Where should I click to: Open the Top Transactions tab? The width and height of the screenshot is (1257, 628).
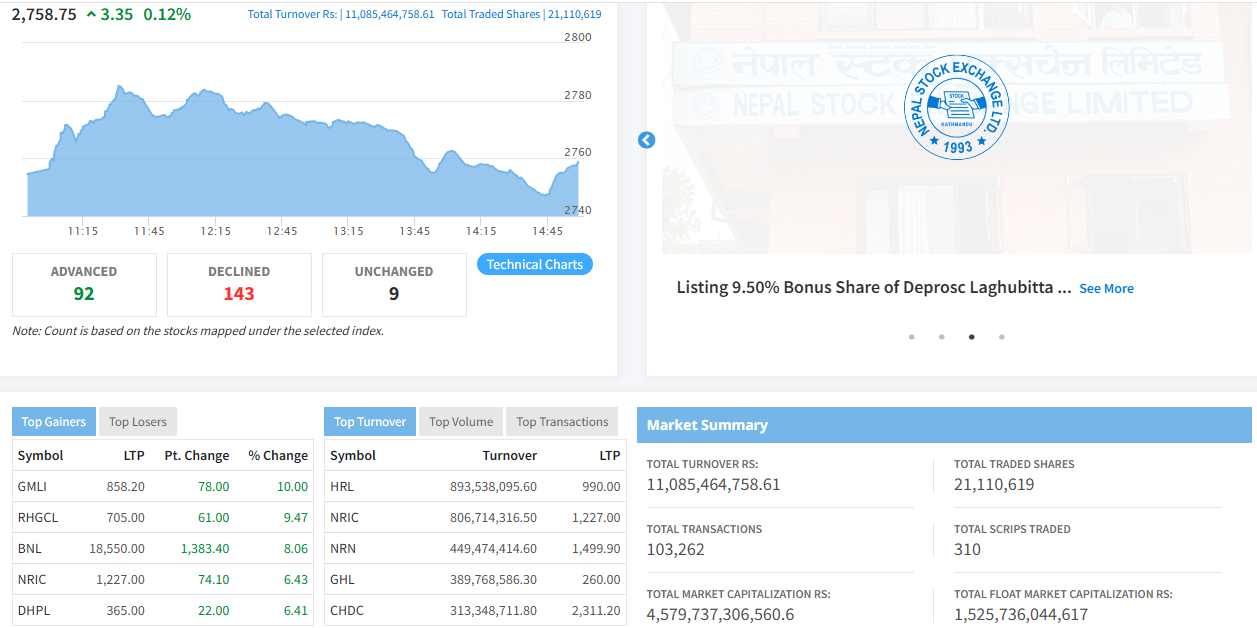[x=562, y=422]
